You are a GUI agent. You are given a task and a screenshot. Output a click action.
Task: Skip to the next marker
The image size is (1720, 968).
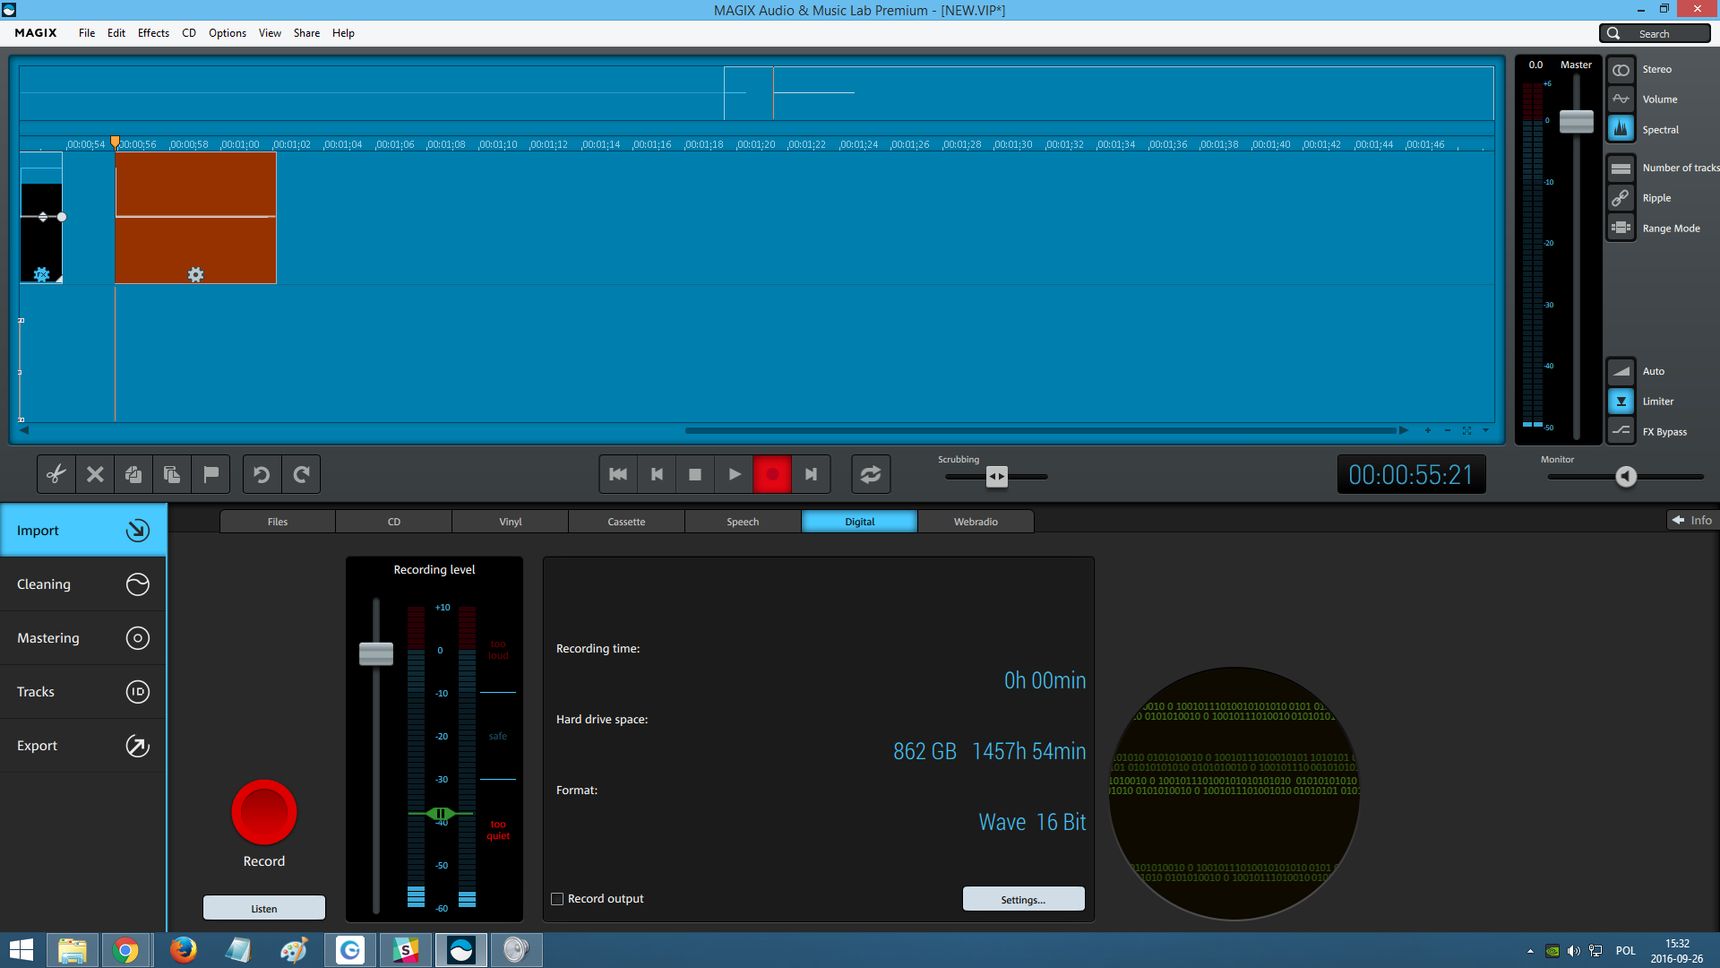point(811,474)
